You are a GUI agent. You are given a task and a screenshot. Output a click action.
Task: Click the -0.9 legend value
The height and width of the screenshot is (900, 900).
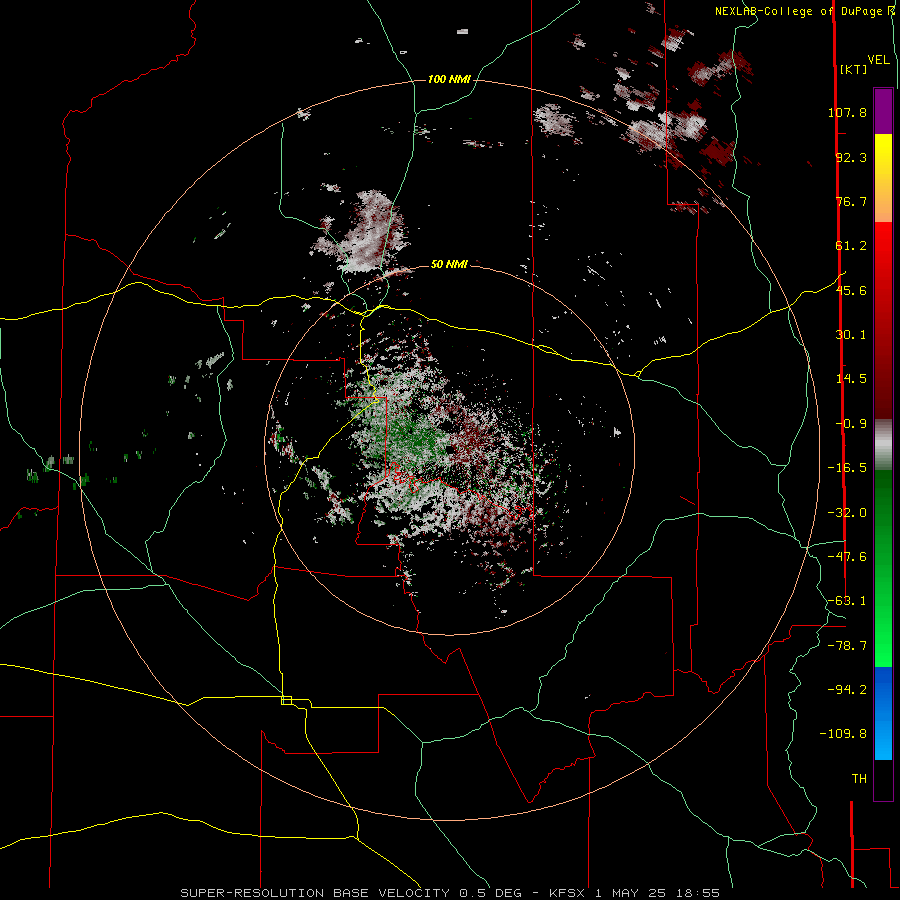coord(851,424)
